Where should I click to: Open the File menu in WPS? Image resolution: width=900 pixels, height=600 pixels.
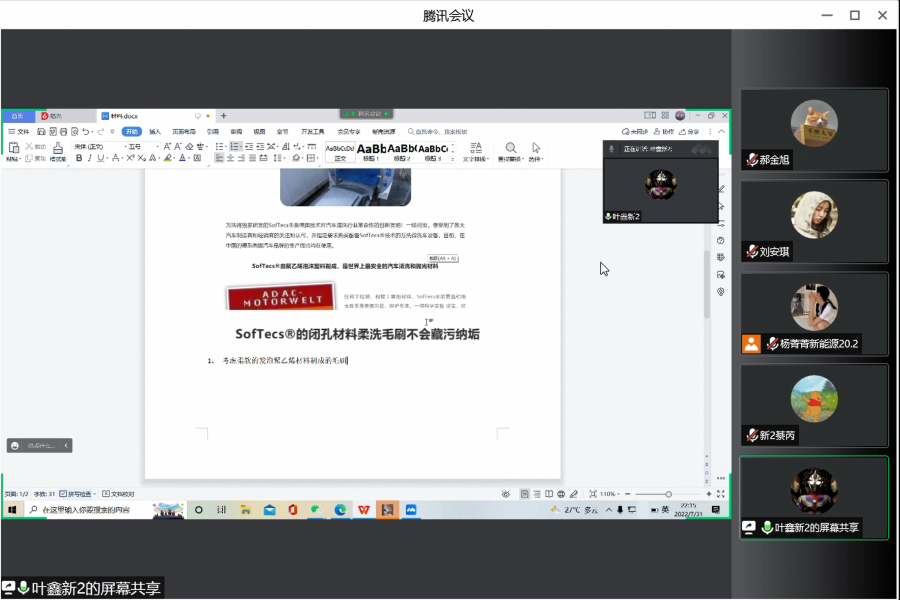(19, 131)
